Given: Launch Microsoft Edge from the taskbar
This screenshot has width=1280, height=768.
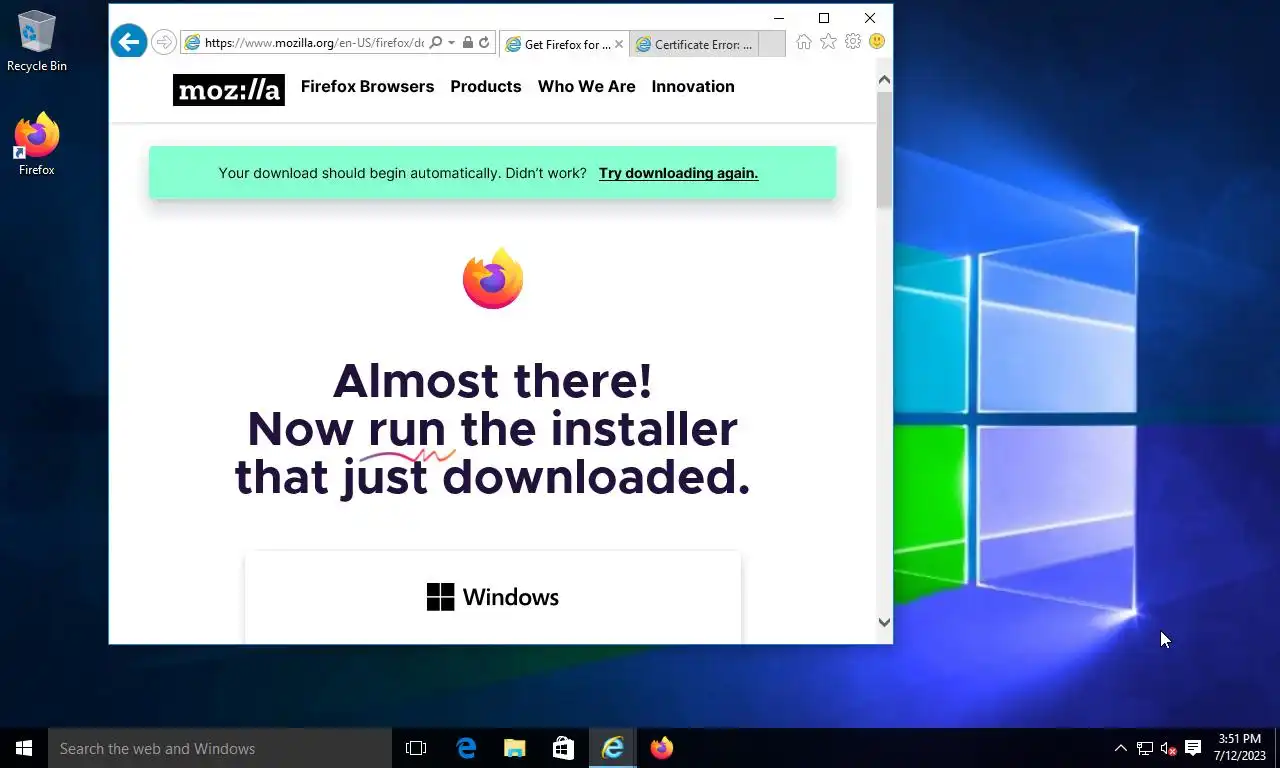Looking at the screenshot, I should click(466, 748).
